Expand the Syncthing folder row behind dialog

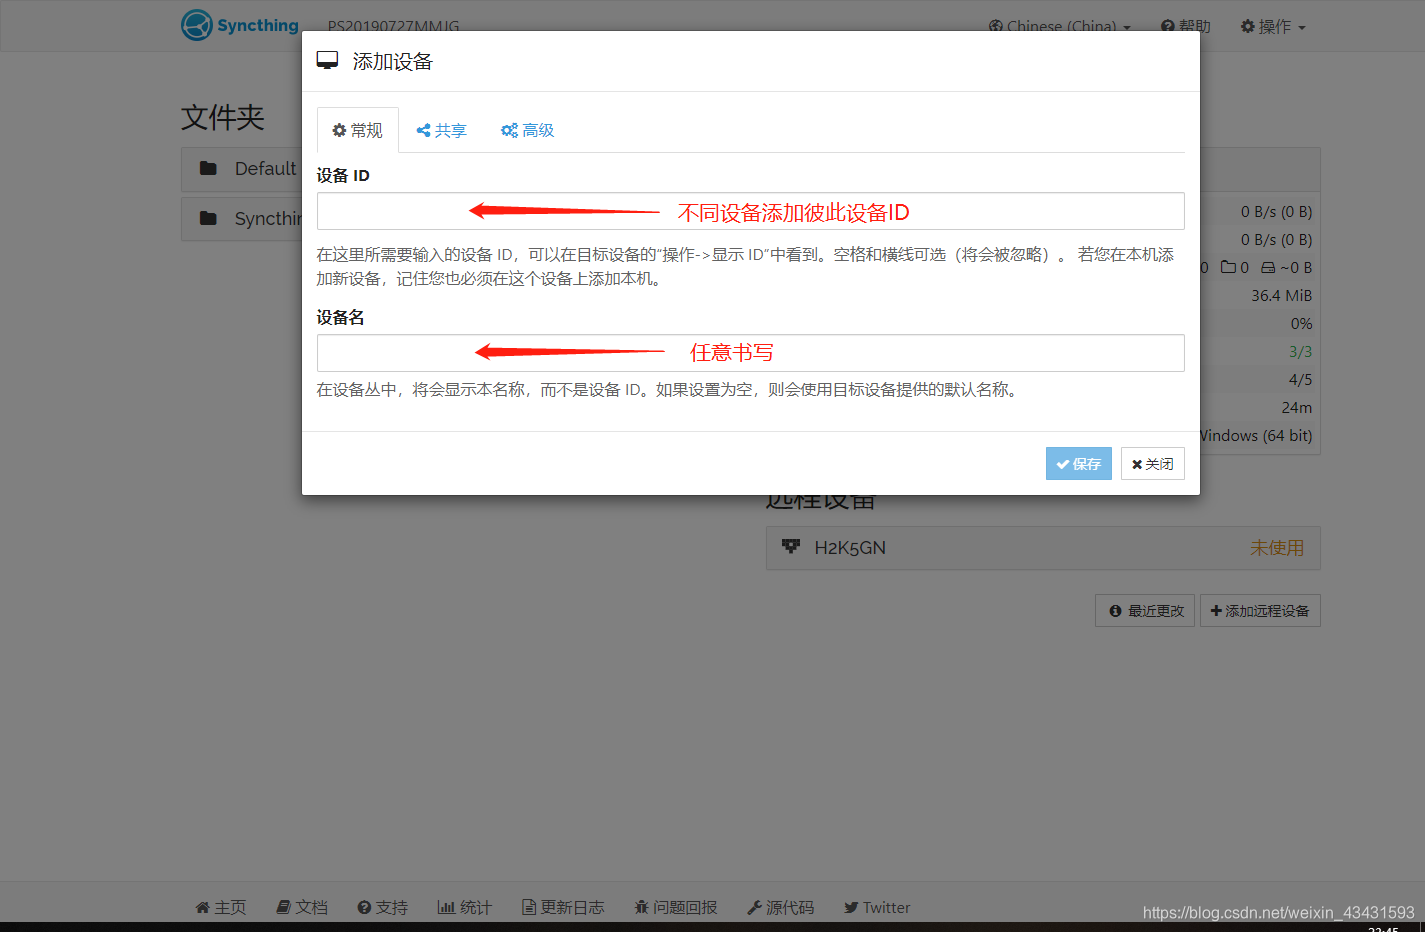pyautogui.click(x=242, y=219)
